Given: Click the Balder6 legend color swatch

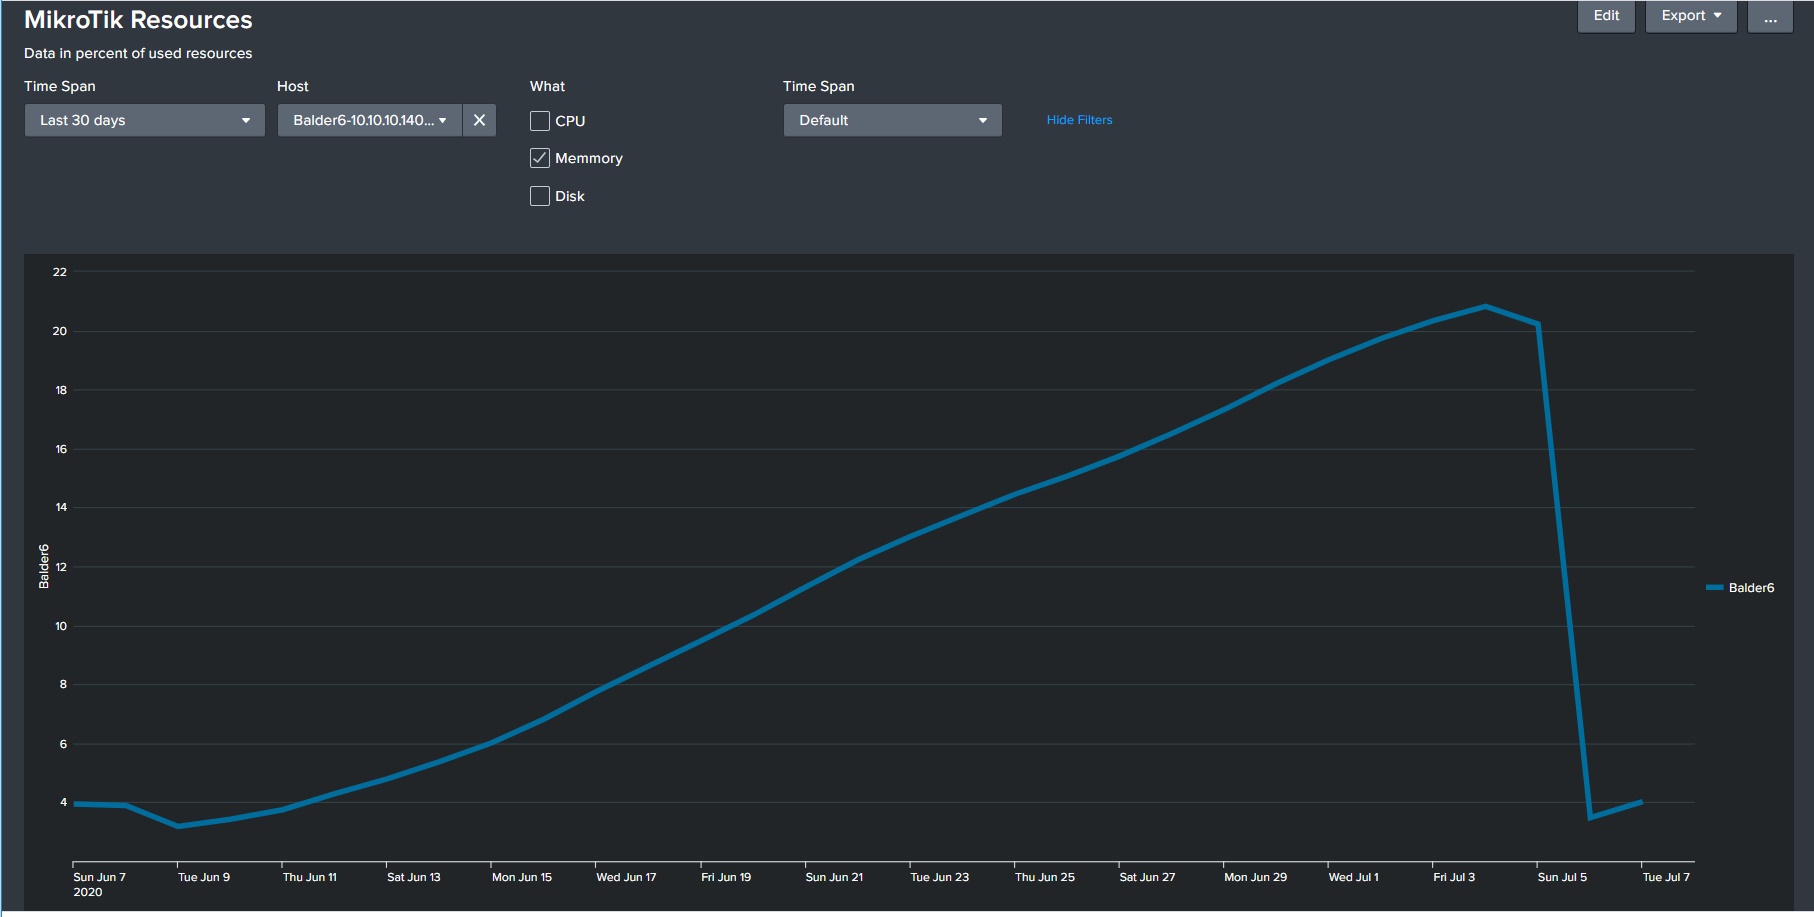Looking at the screenshot, I should coord(1714,588).
